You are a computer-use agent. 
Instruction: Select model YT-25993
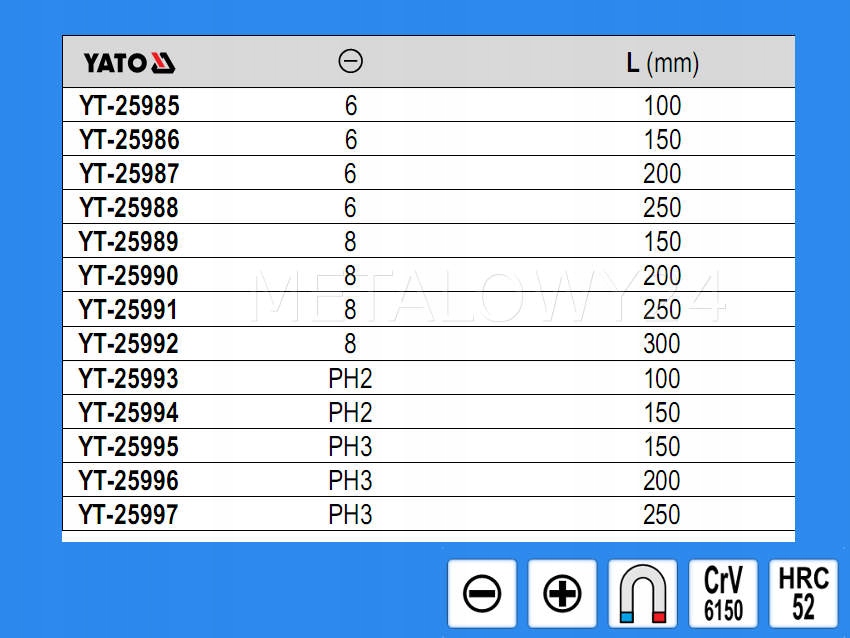tap(129, 378)
